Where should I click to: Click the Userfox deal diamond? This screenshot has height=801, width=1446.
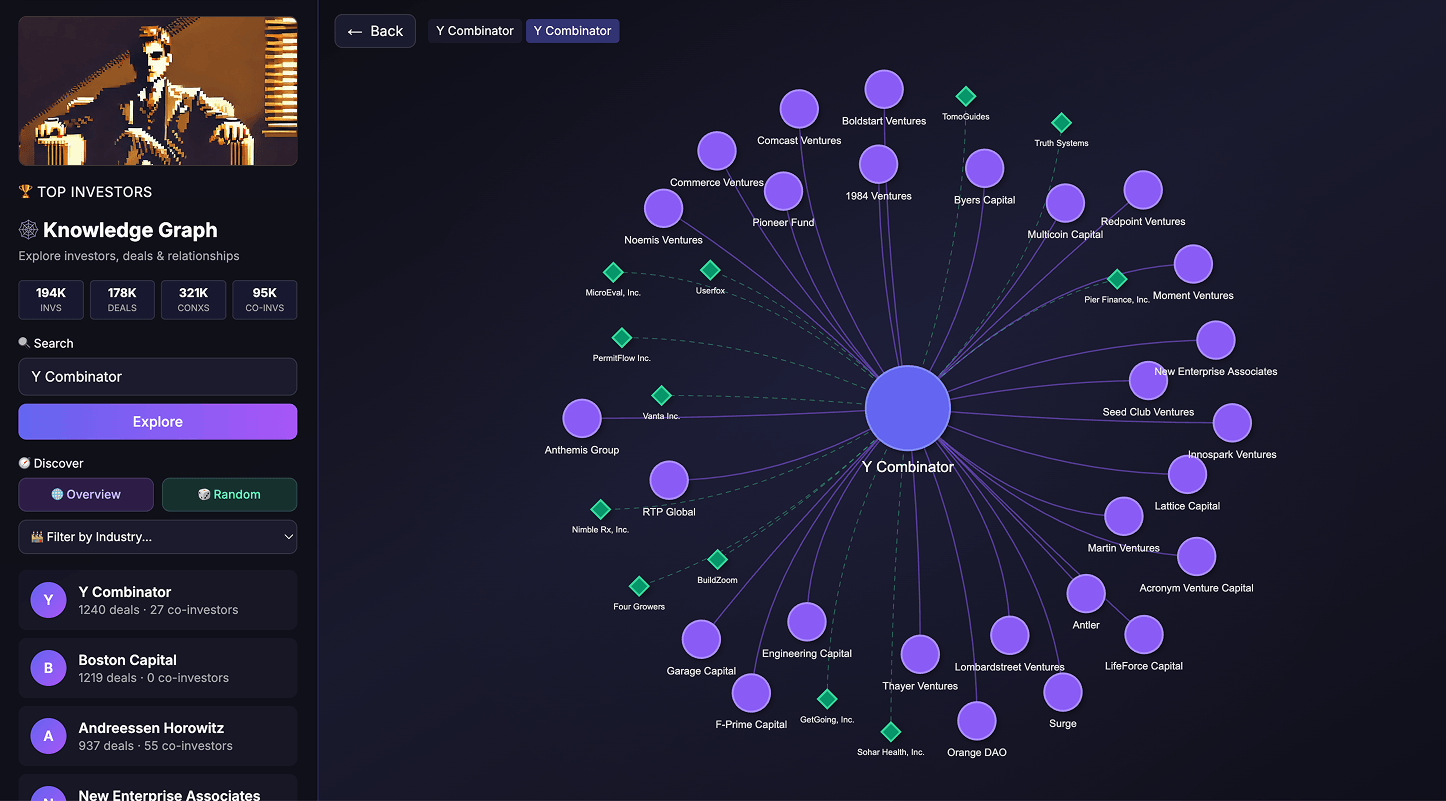[710, 270]
